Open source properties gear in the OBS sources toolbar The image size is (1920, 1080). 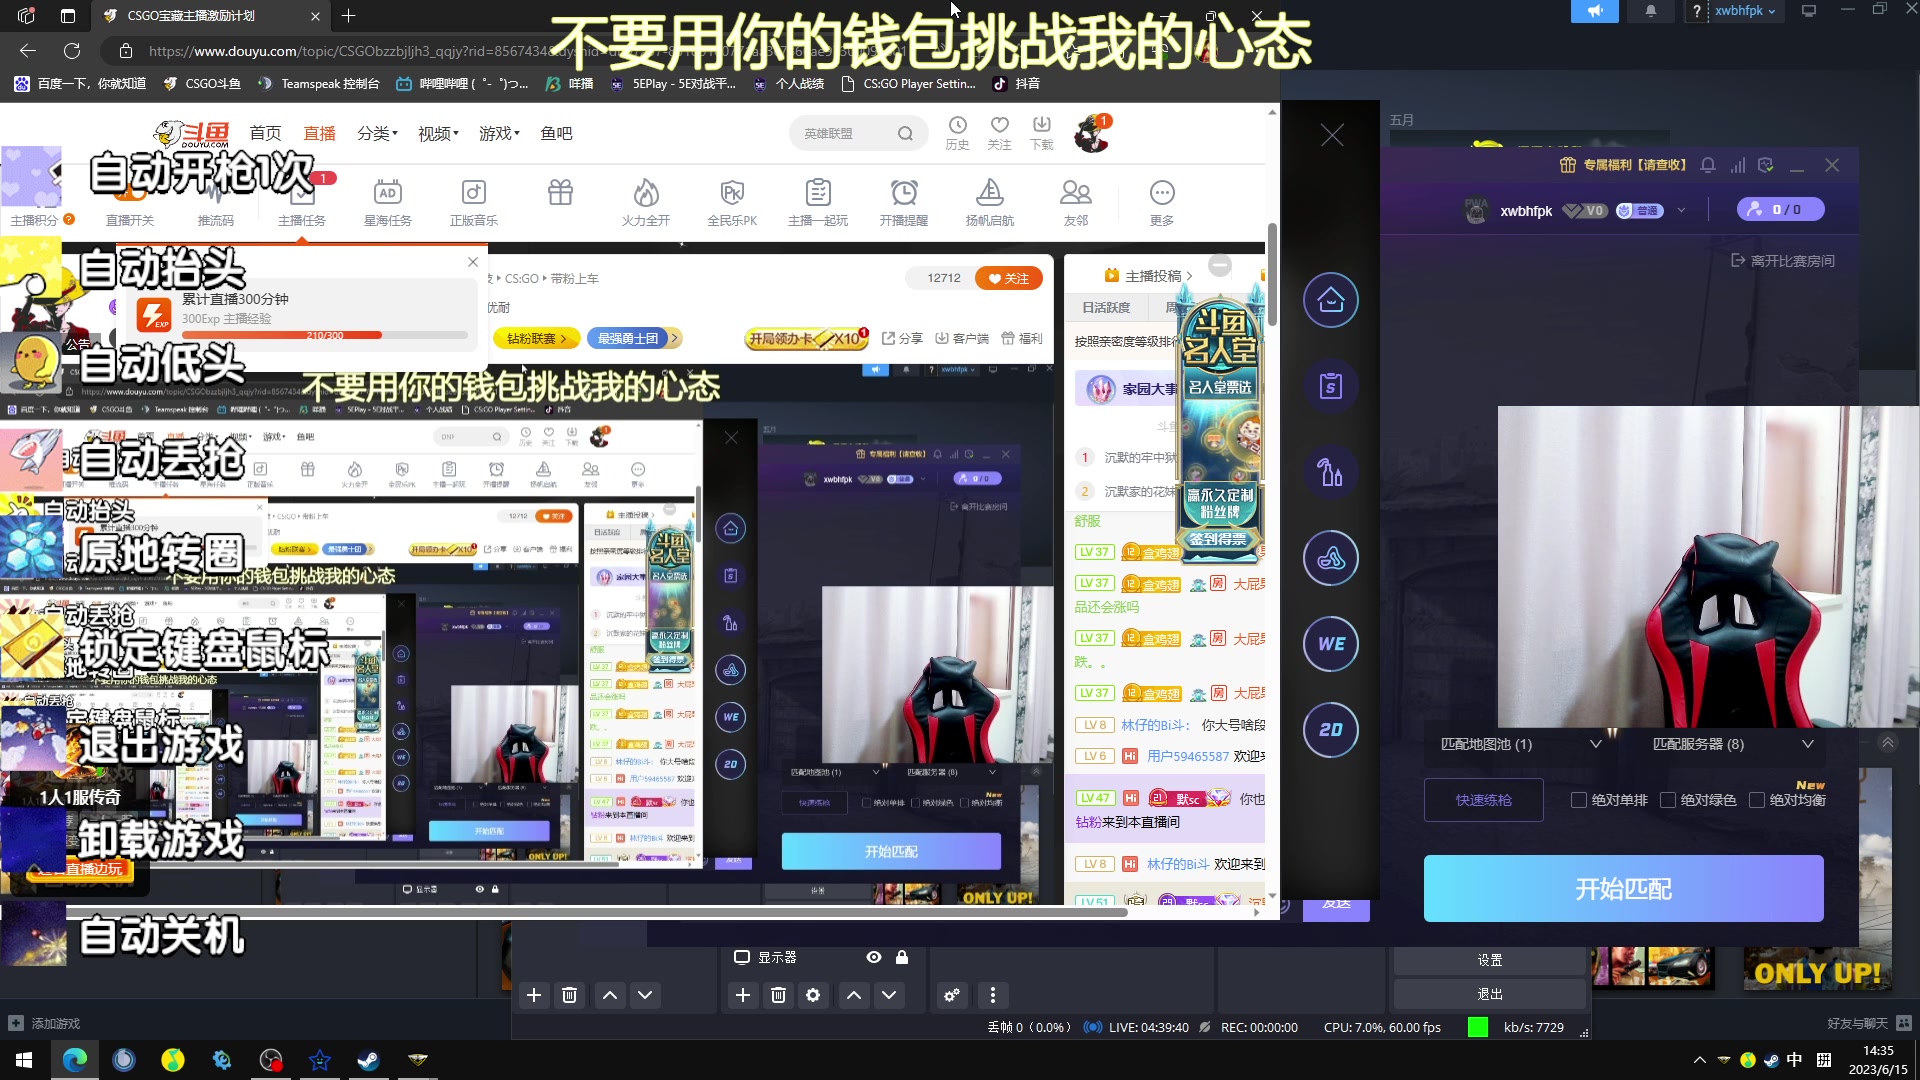point(813,995)
